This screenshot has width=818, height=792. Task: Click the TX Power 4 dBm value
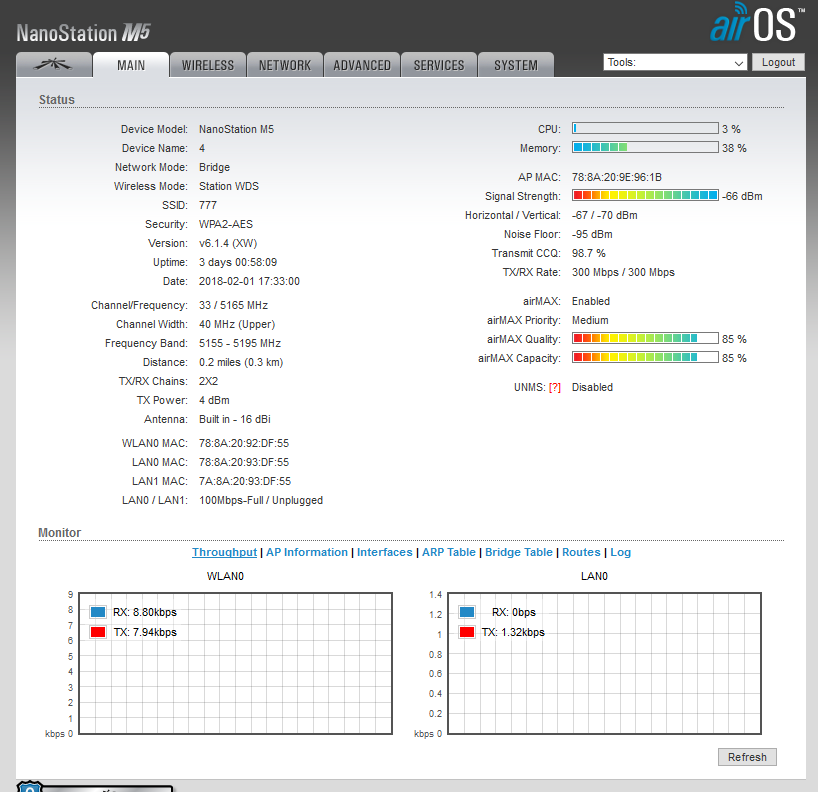click(x=214, y=400)
